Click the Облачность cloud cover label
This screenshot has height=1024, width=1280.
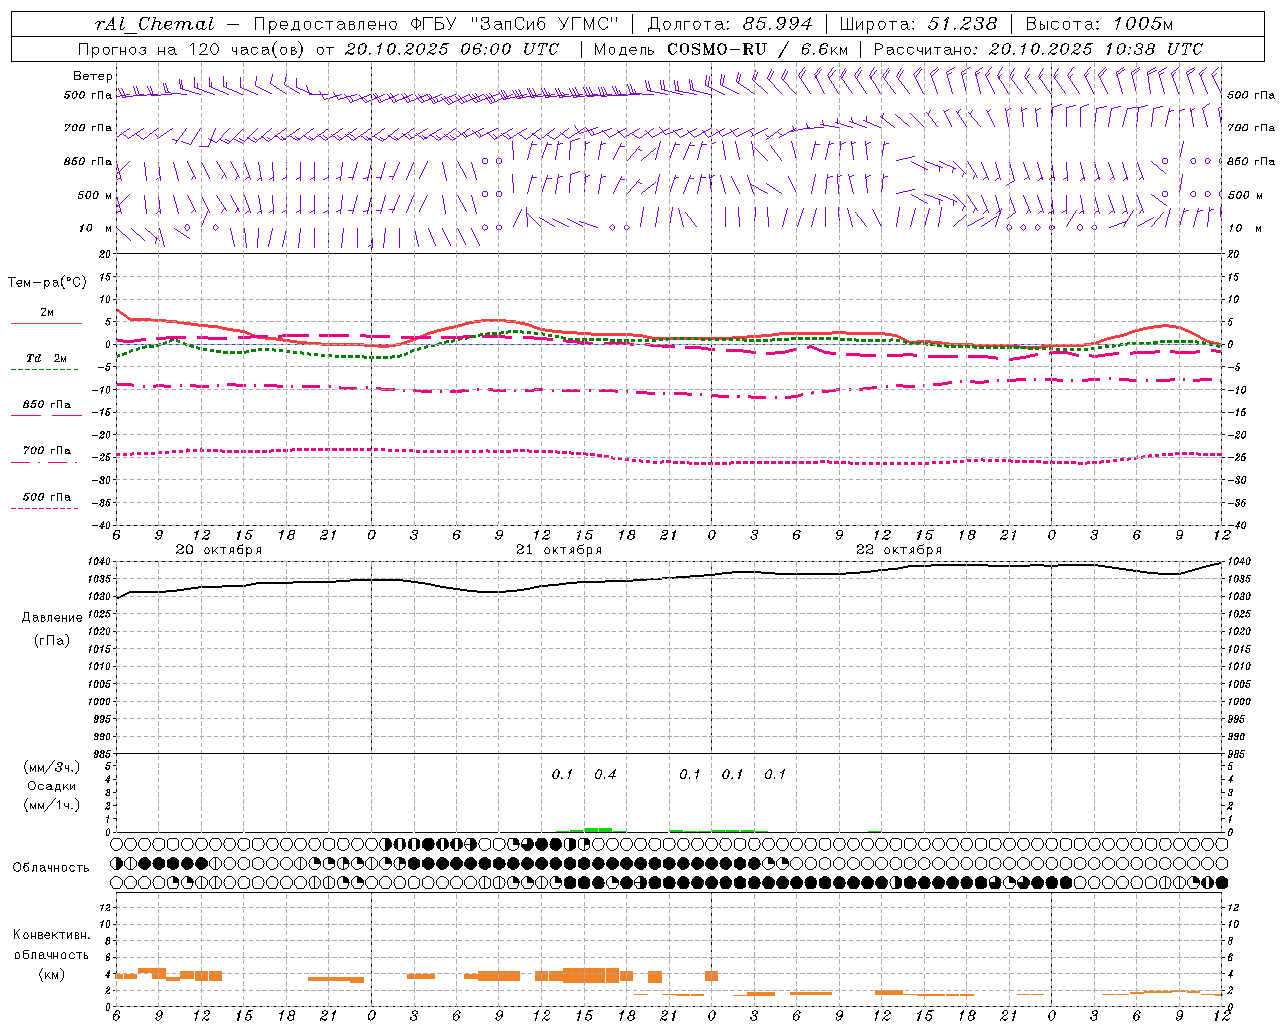click(x=51, y=867)
